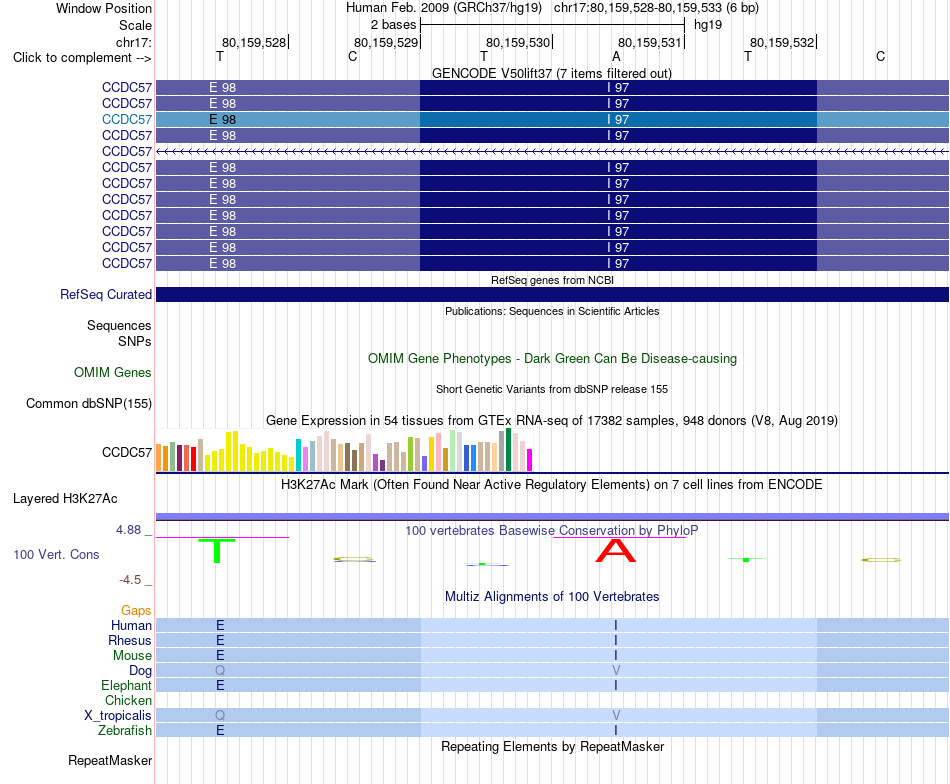Click 'E 98' in the highlighted light-blue transcript
This screenshot has height=784, width=950.
tap(222, 119)
